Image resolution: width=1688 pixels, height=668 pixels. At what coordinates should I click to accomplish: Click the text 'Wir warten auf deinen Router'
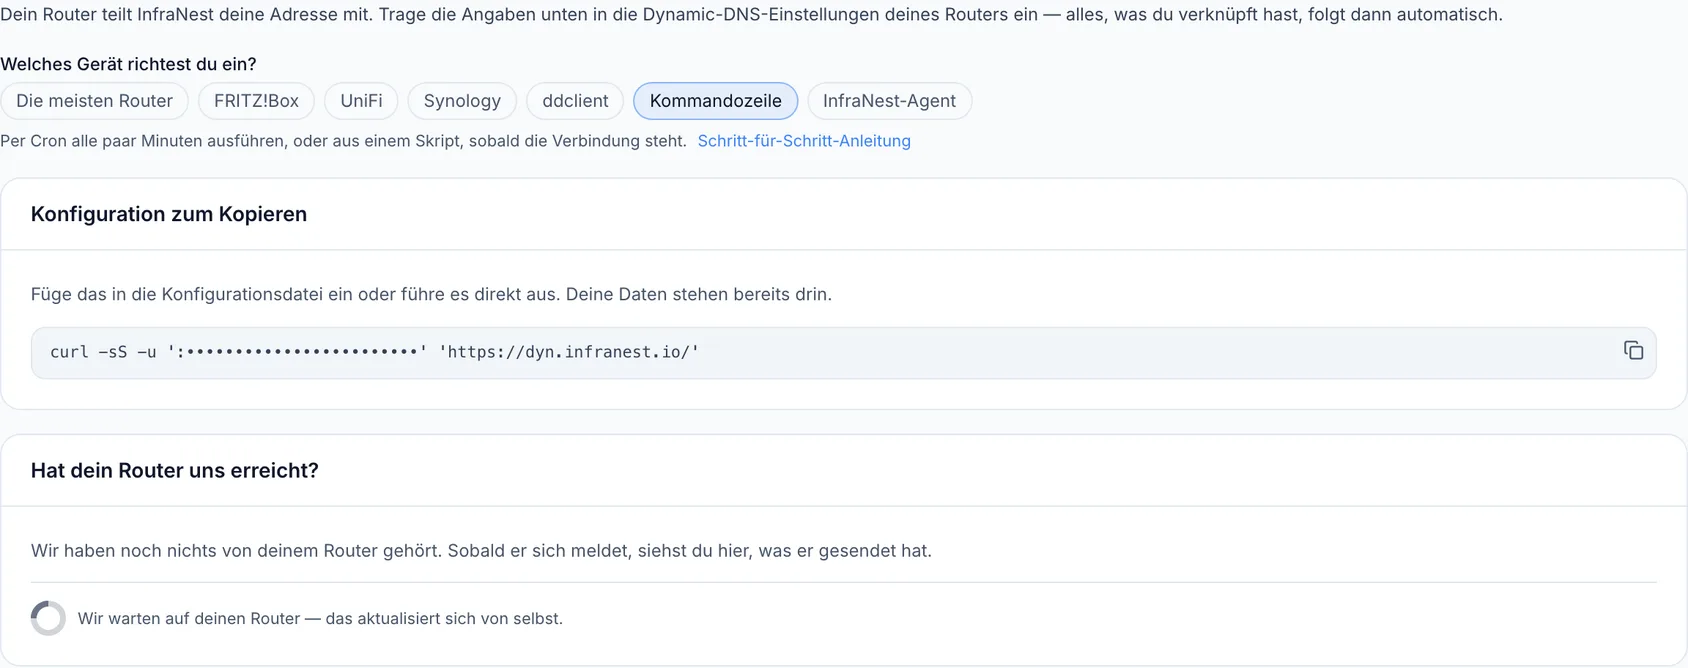coord(189,619)
